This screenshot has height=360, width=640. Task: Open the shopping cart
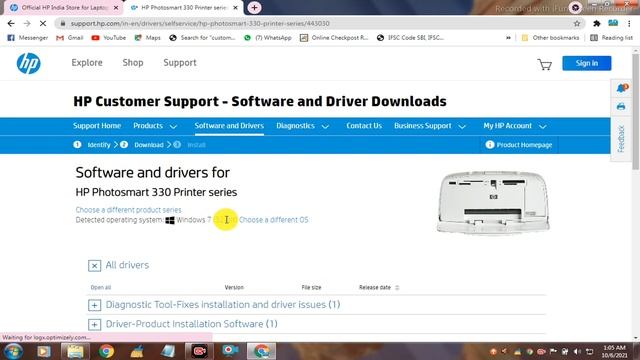tap(544, 64)
